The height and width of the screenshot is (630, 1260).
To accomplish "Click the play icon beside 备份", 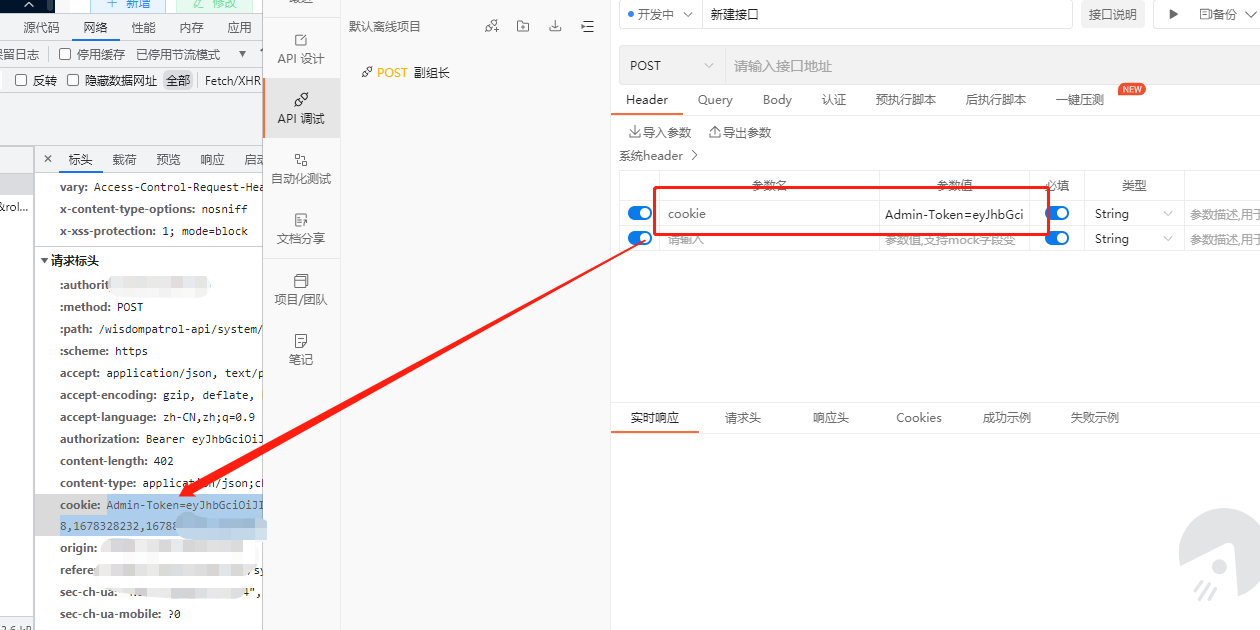I will [1174, 14].
